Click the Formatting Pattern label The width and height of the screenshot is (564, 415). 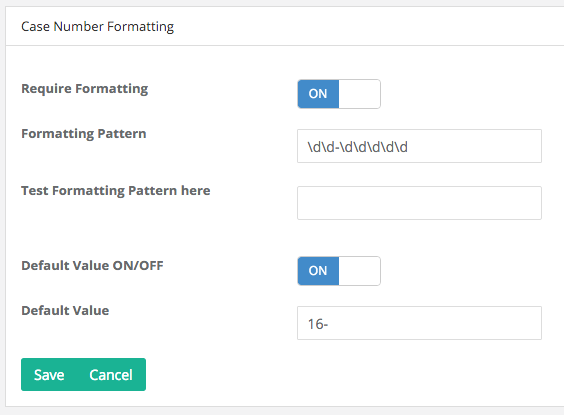coord(84,134)
